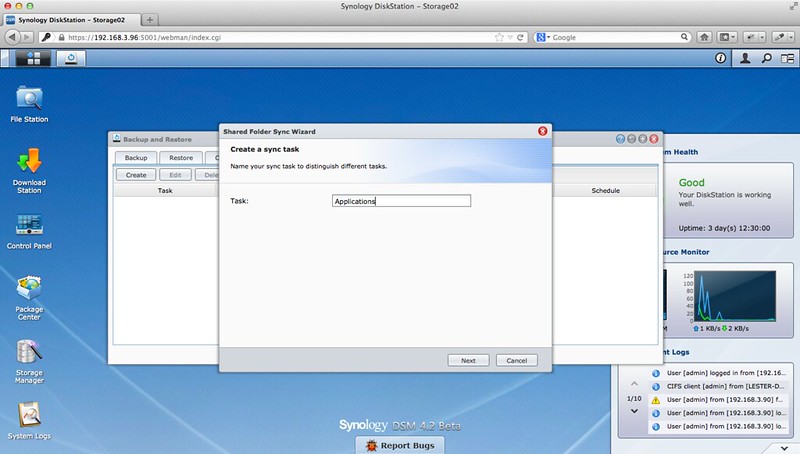Image resolution: width=800 pixels, height=454 pixels.
Task: Open File Station desktop icon
Action: 29,104
